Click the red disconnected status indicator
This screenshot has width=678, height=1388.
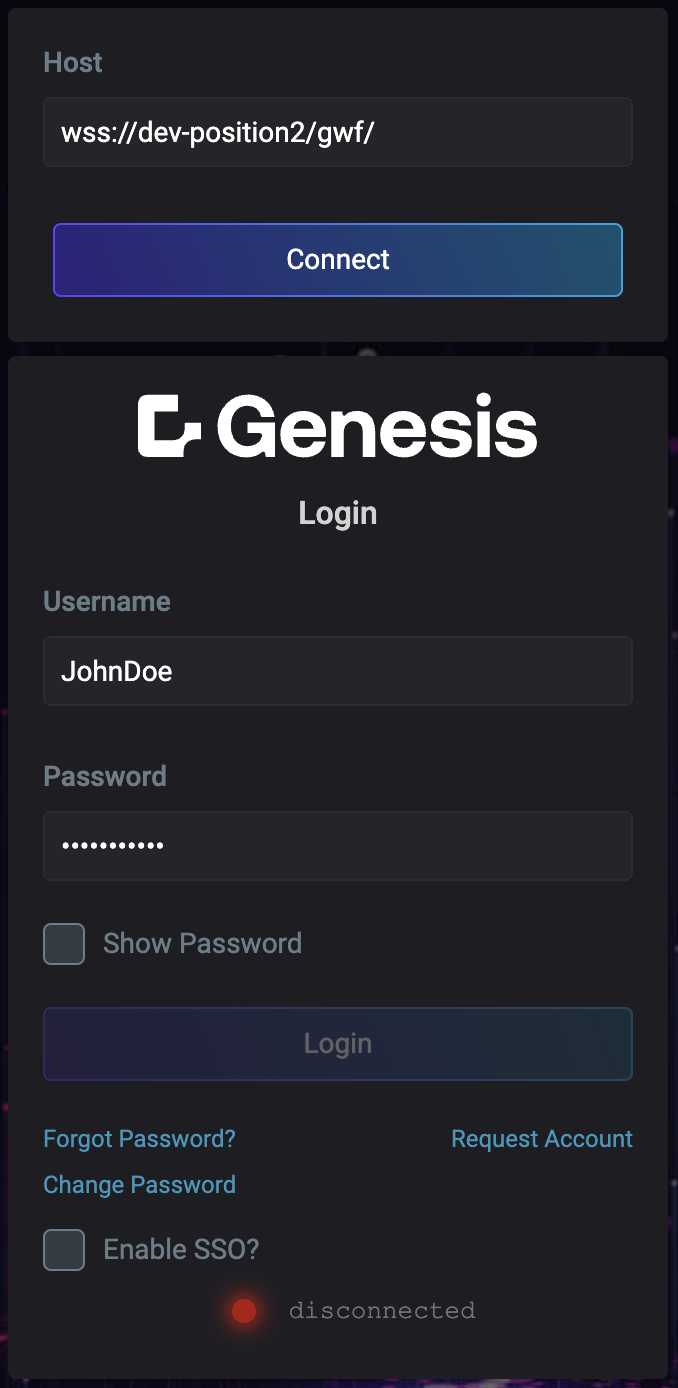coord(244,1311)
